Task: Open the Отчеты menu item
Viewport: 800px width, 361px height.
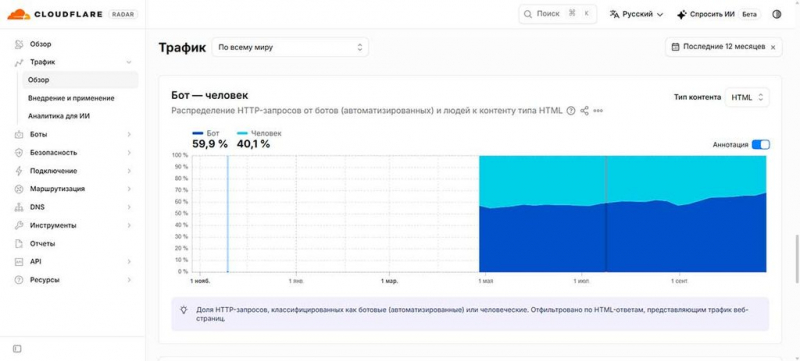Action: tap(73, 244)
